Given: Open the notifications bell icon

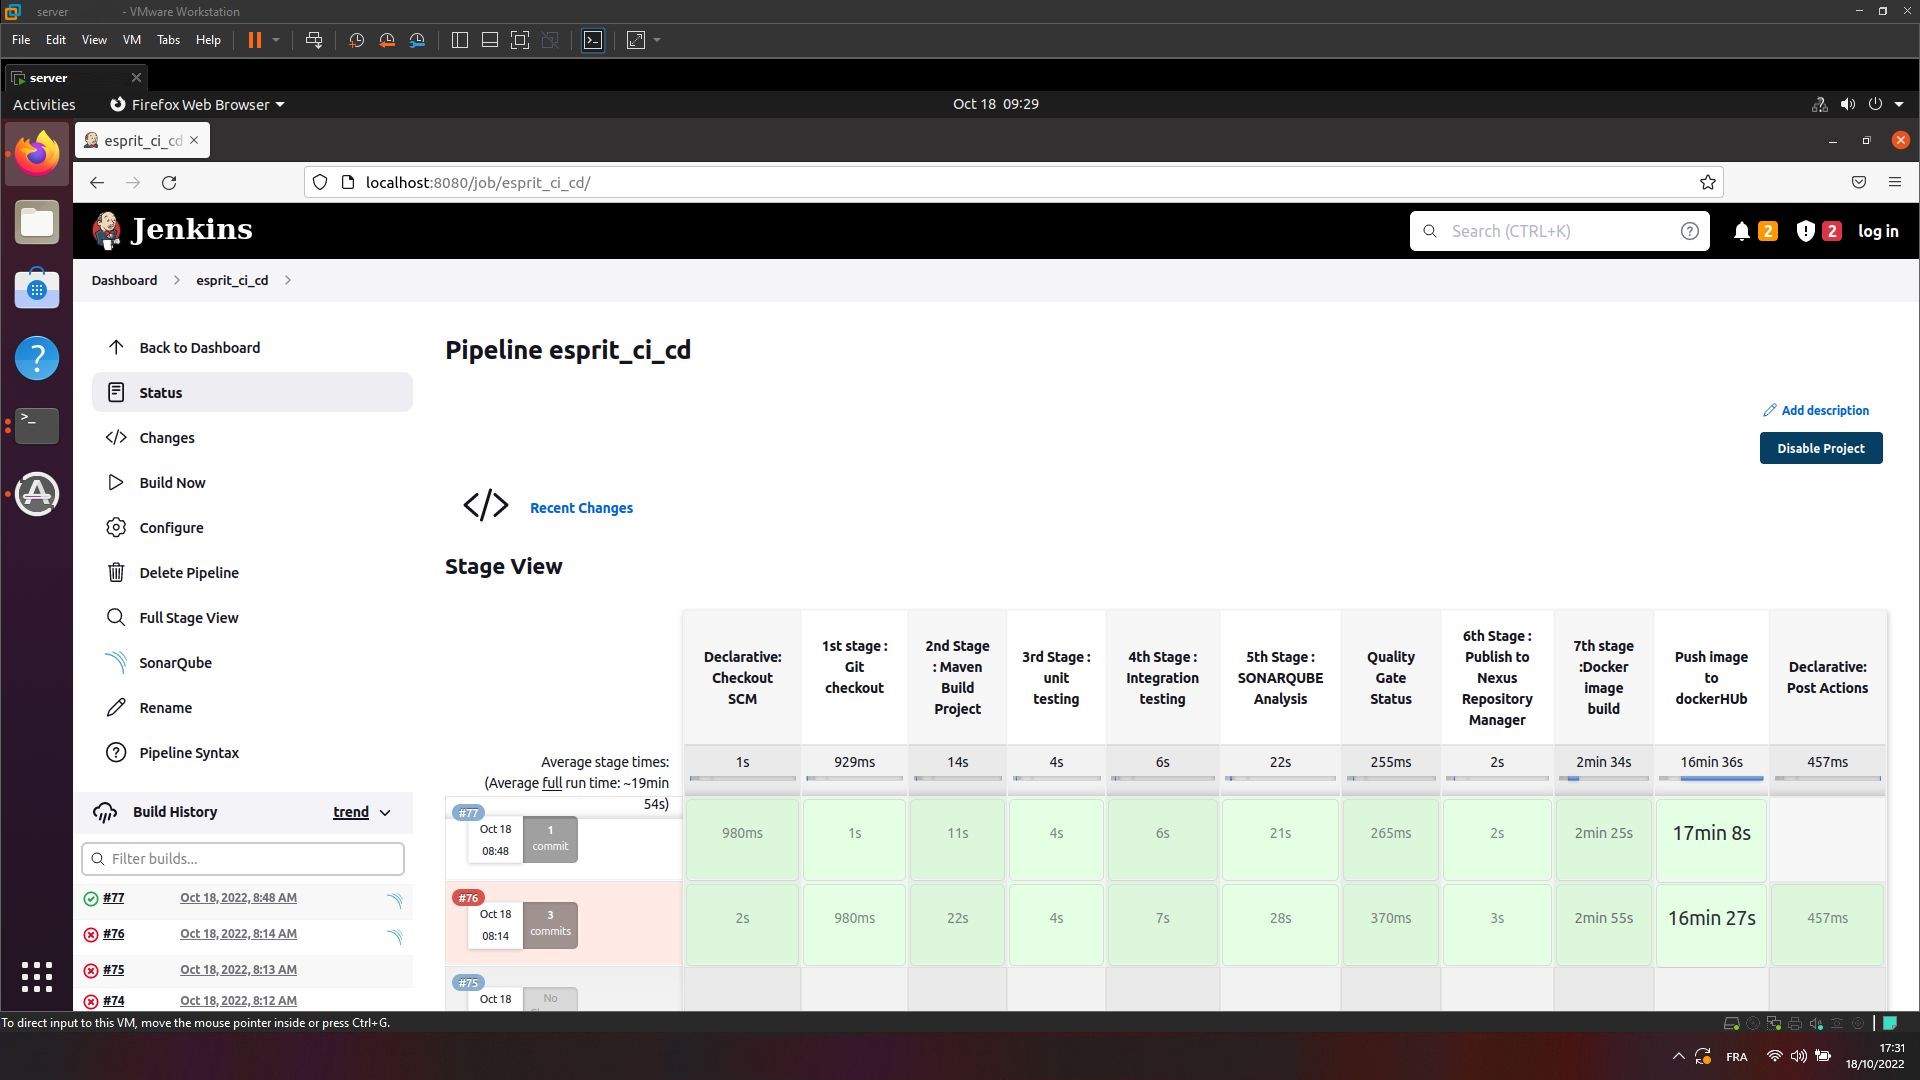Looking at the screenshot, I should [x=1741, y=231].
